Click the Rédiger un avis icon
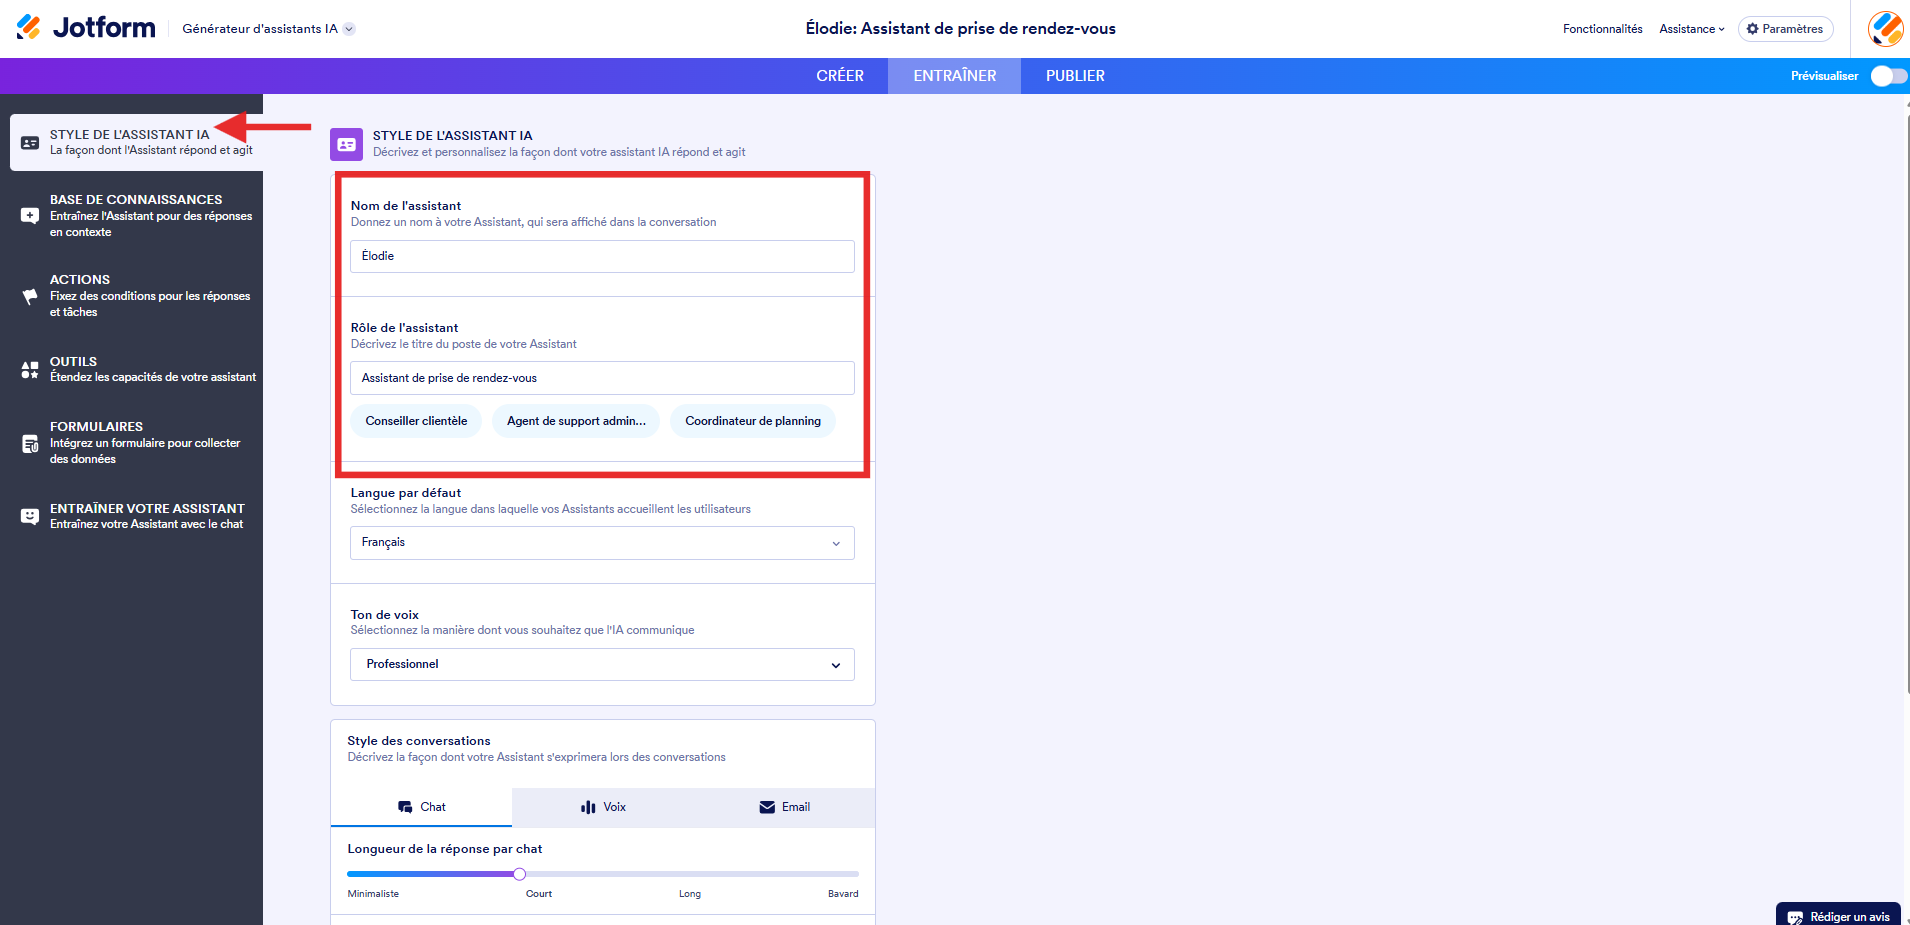The image size is (1910, 925). click(1795, 917)
